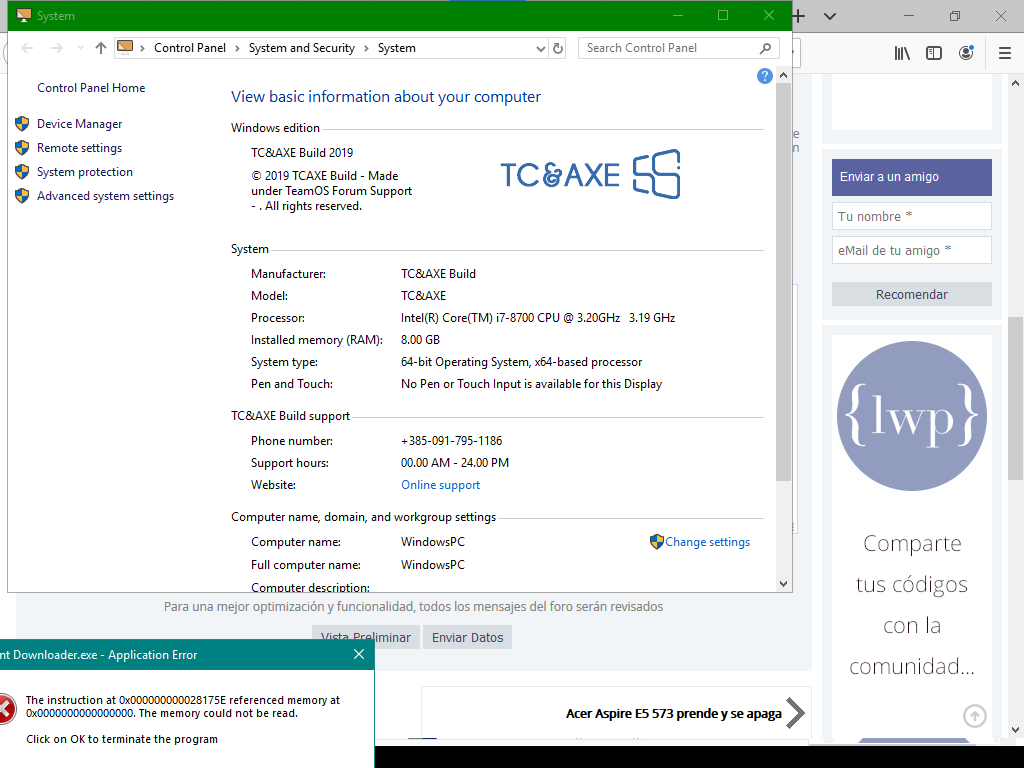The width and height of the screenshot is (1024, 768).
Task: Expand chevron after Control Panel breadcrumb
Action: pos(236,48)
